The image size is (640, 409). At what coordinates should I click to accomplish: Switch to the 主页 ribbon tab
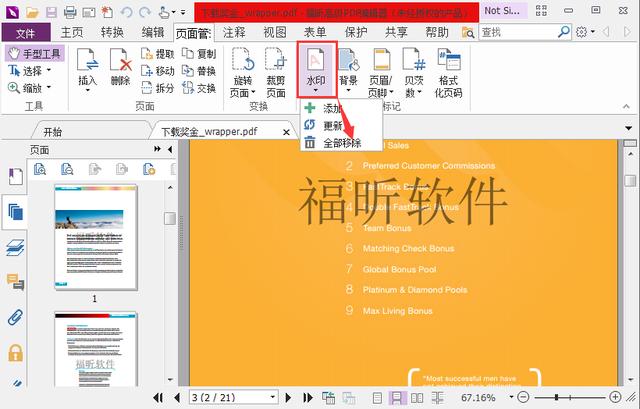[72, 32]
